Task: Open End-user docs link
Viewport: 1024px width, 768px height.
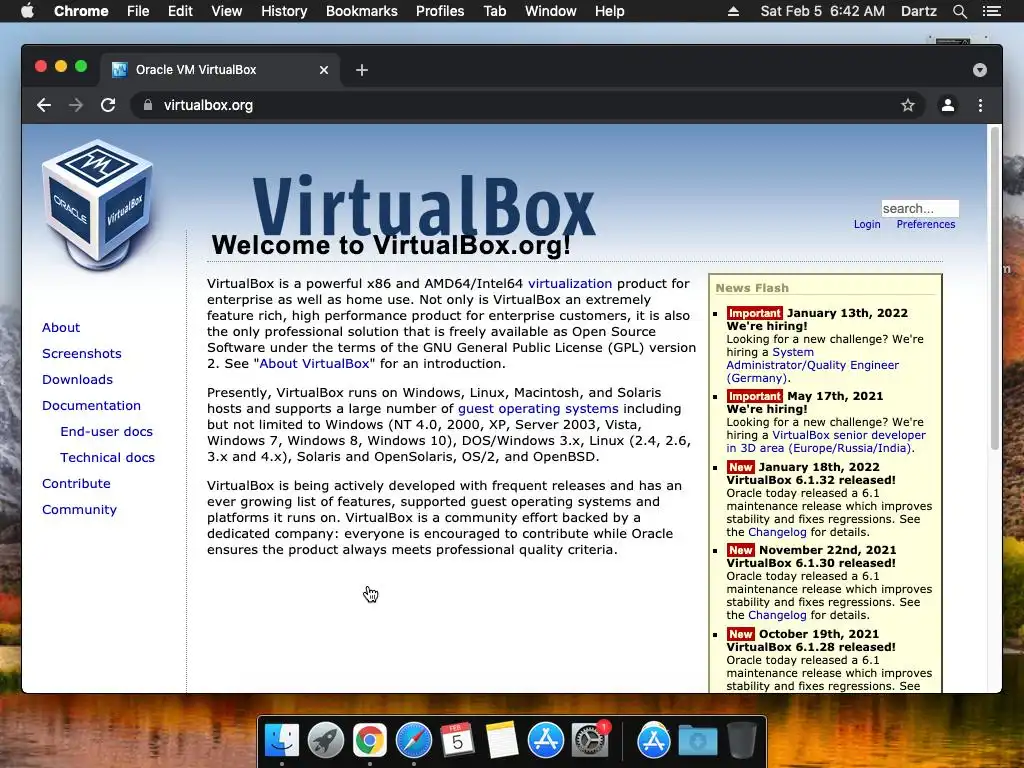Action: (x=106, y=432)
